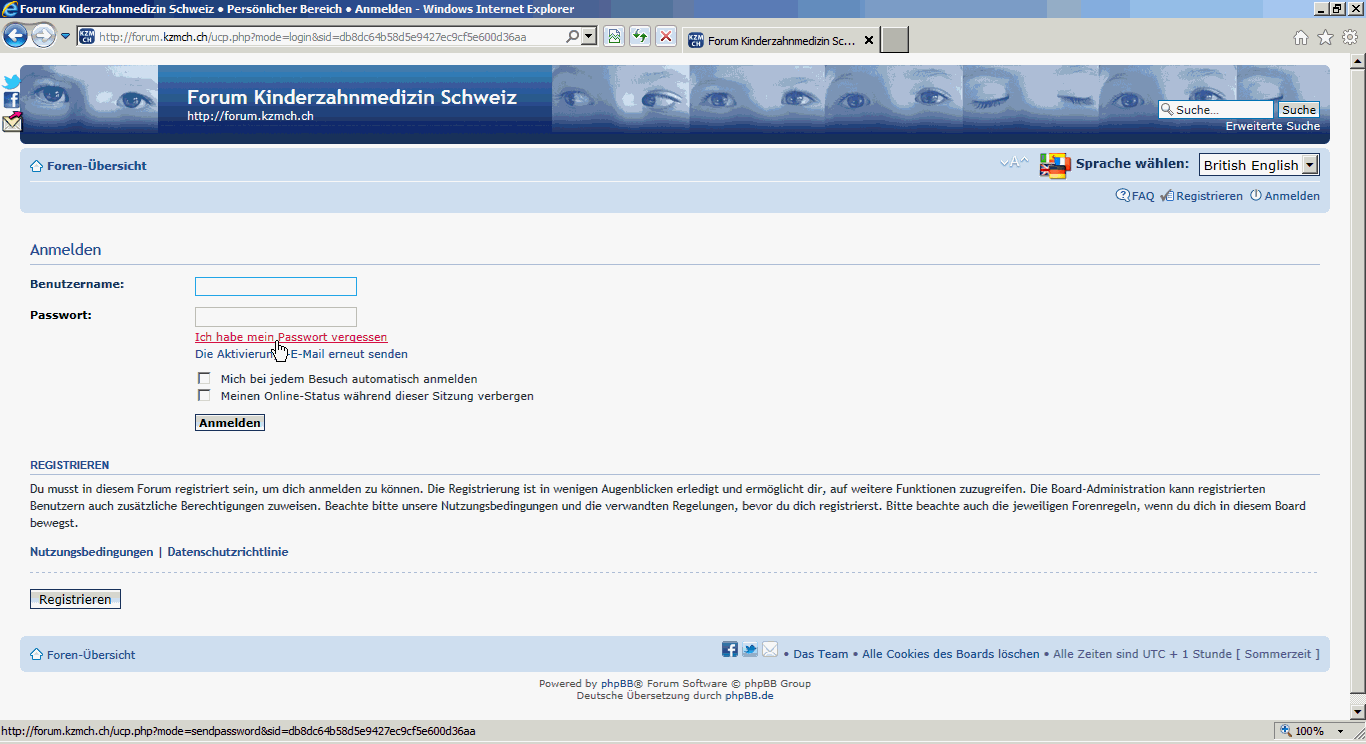Click the email envelope icon in the footer
Screen dimensions: 1366x744
point(770,650)
